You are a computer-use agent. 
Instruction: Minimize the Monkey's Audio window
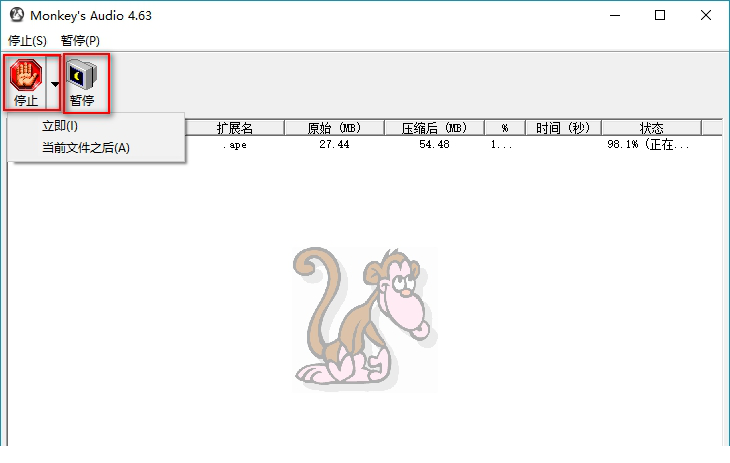[x=614, y=16]
